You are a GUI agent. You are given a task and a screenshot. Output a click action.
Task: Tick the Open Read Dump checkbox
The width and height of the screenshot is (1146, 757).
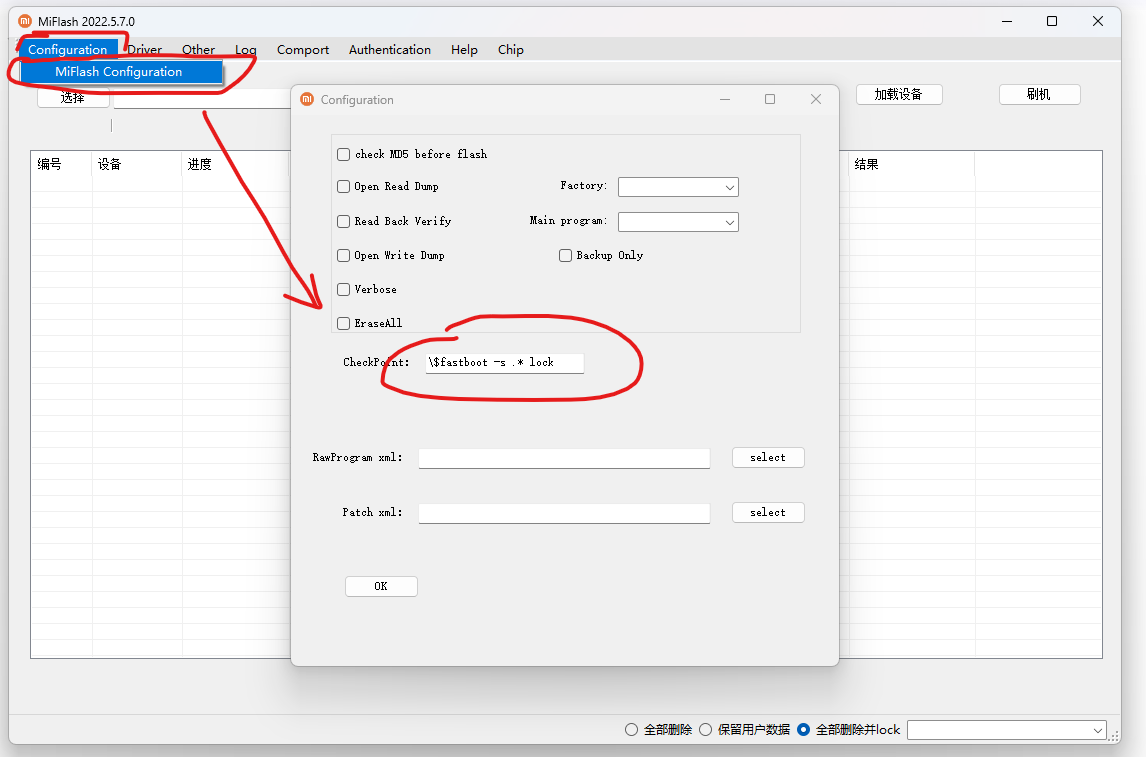[344, 186]
